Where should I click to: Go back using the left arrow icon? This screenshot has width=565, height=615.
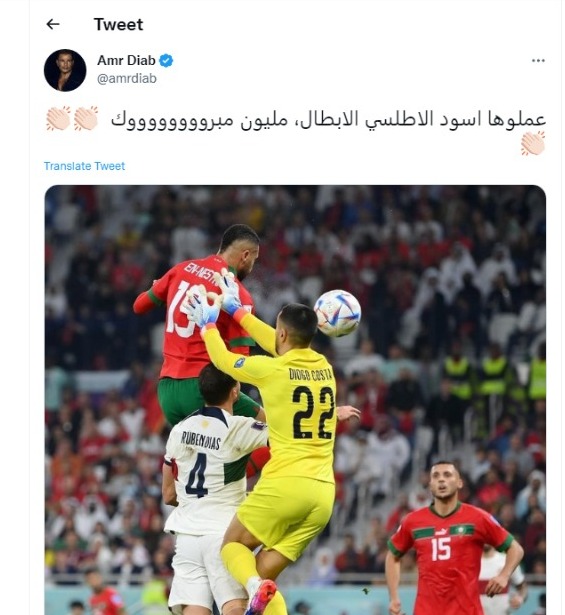click(x=53, y=24)
